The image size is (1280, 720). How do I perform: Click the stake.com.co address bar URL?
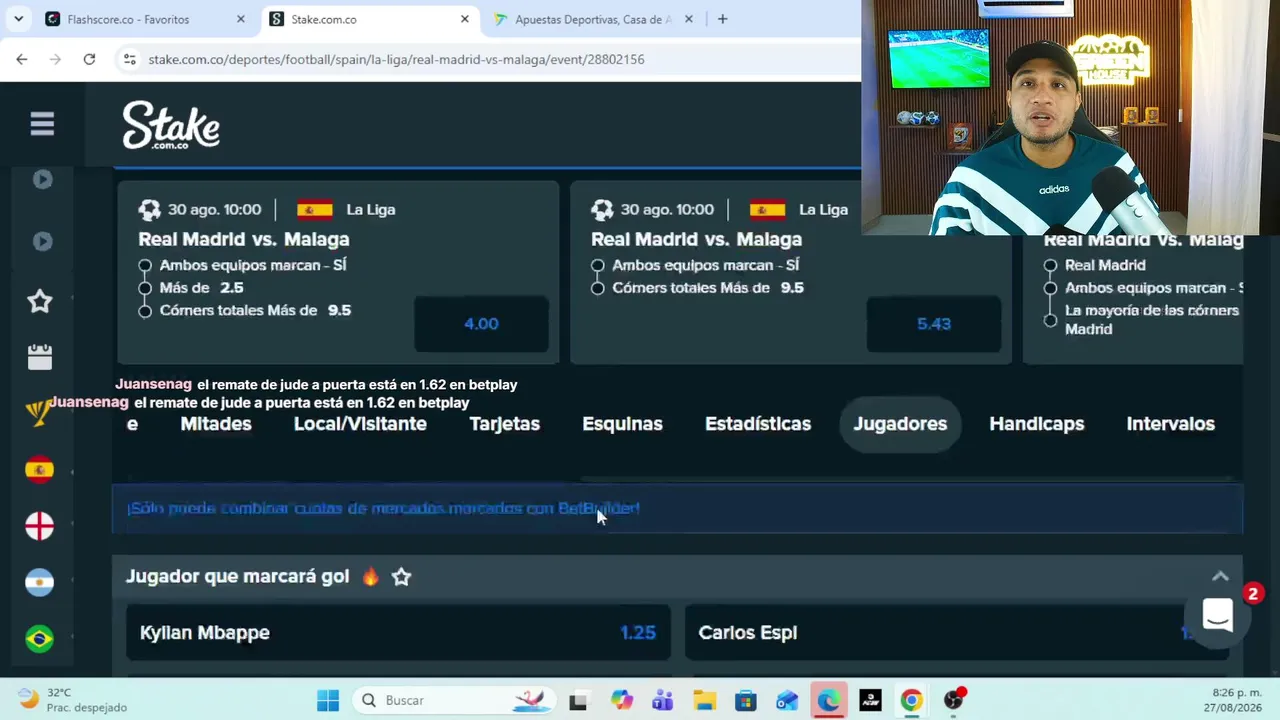click(396, 59)
